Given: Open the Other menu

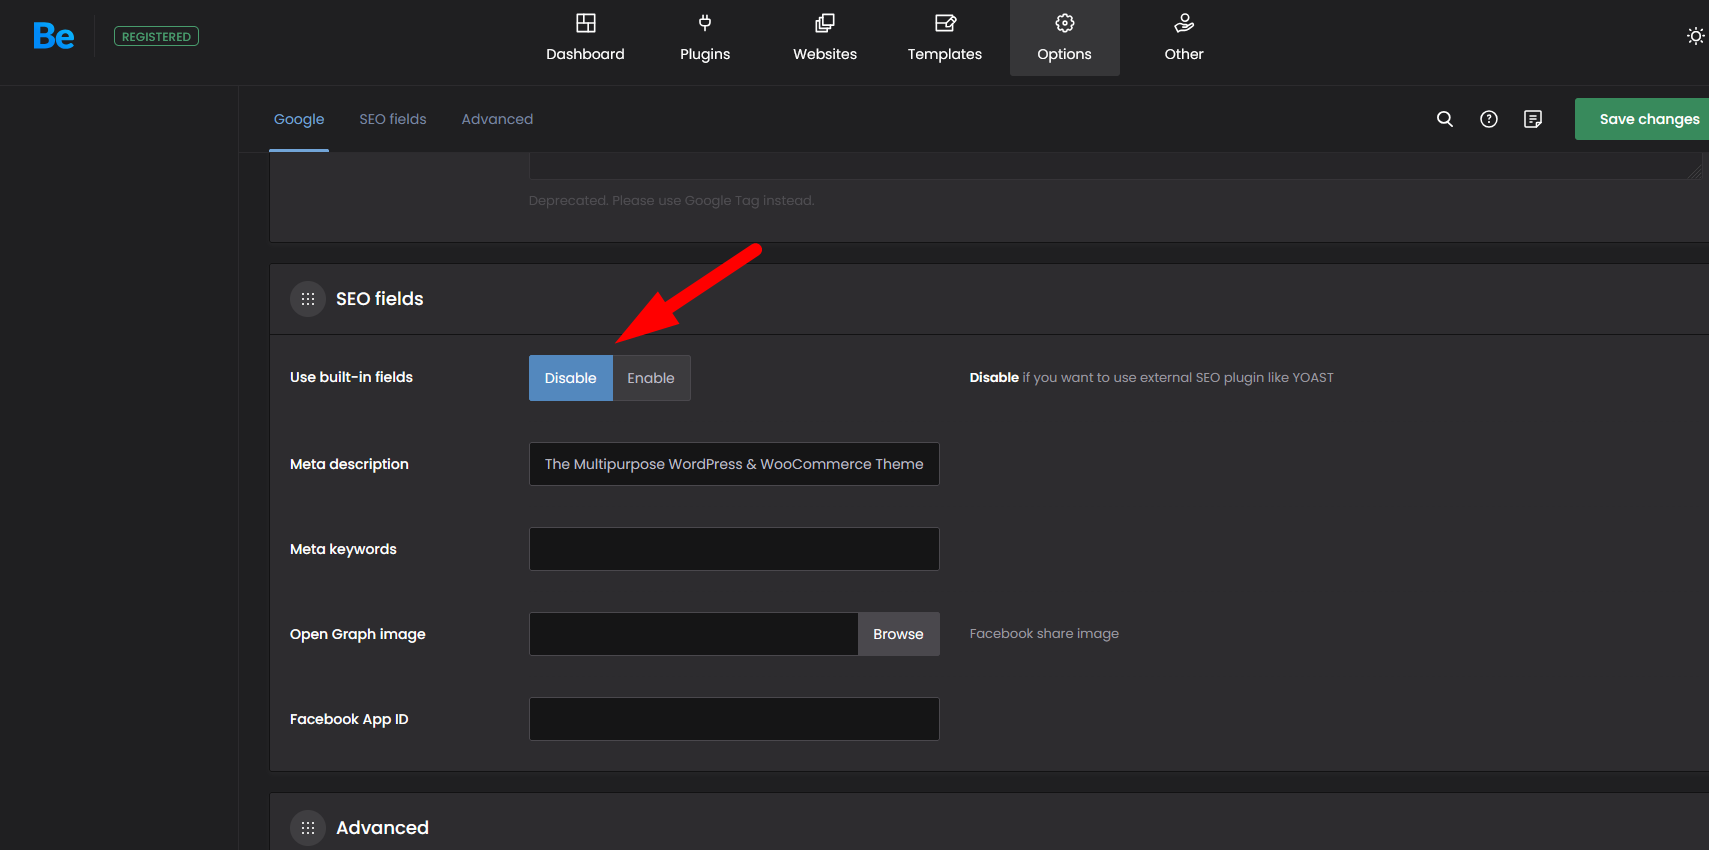Looking at the screenshot, I should [1184, 38].
